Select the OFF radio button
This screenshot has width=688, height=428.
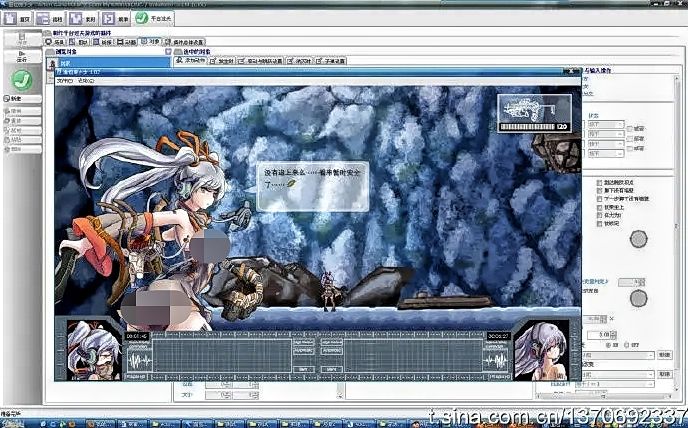(627, 345)
